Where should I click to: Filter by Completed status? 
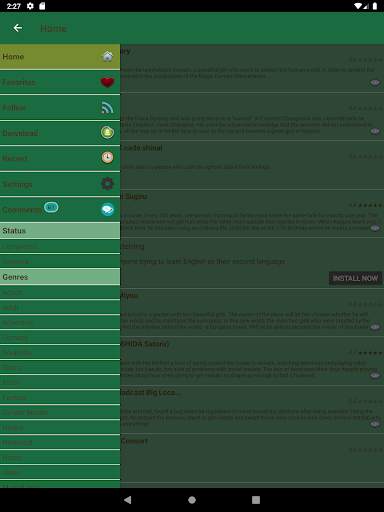[60, 247]
